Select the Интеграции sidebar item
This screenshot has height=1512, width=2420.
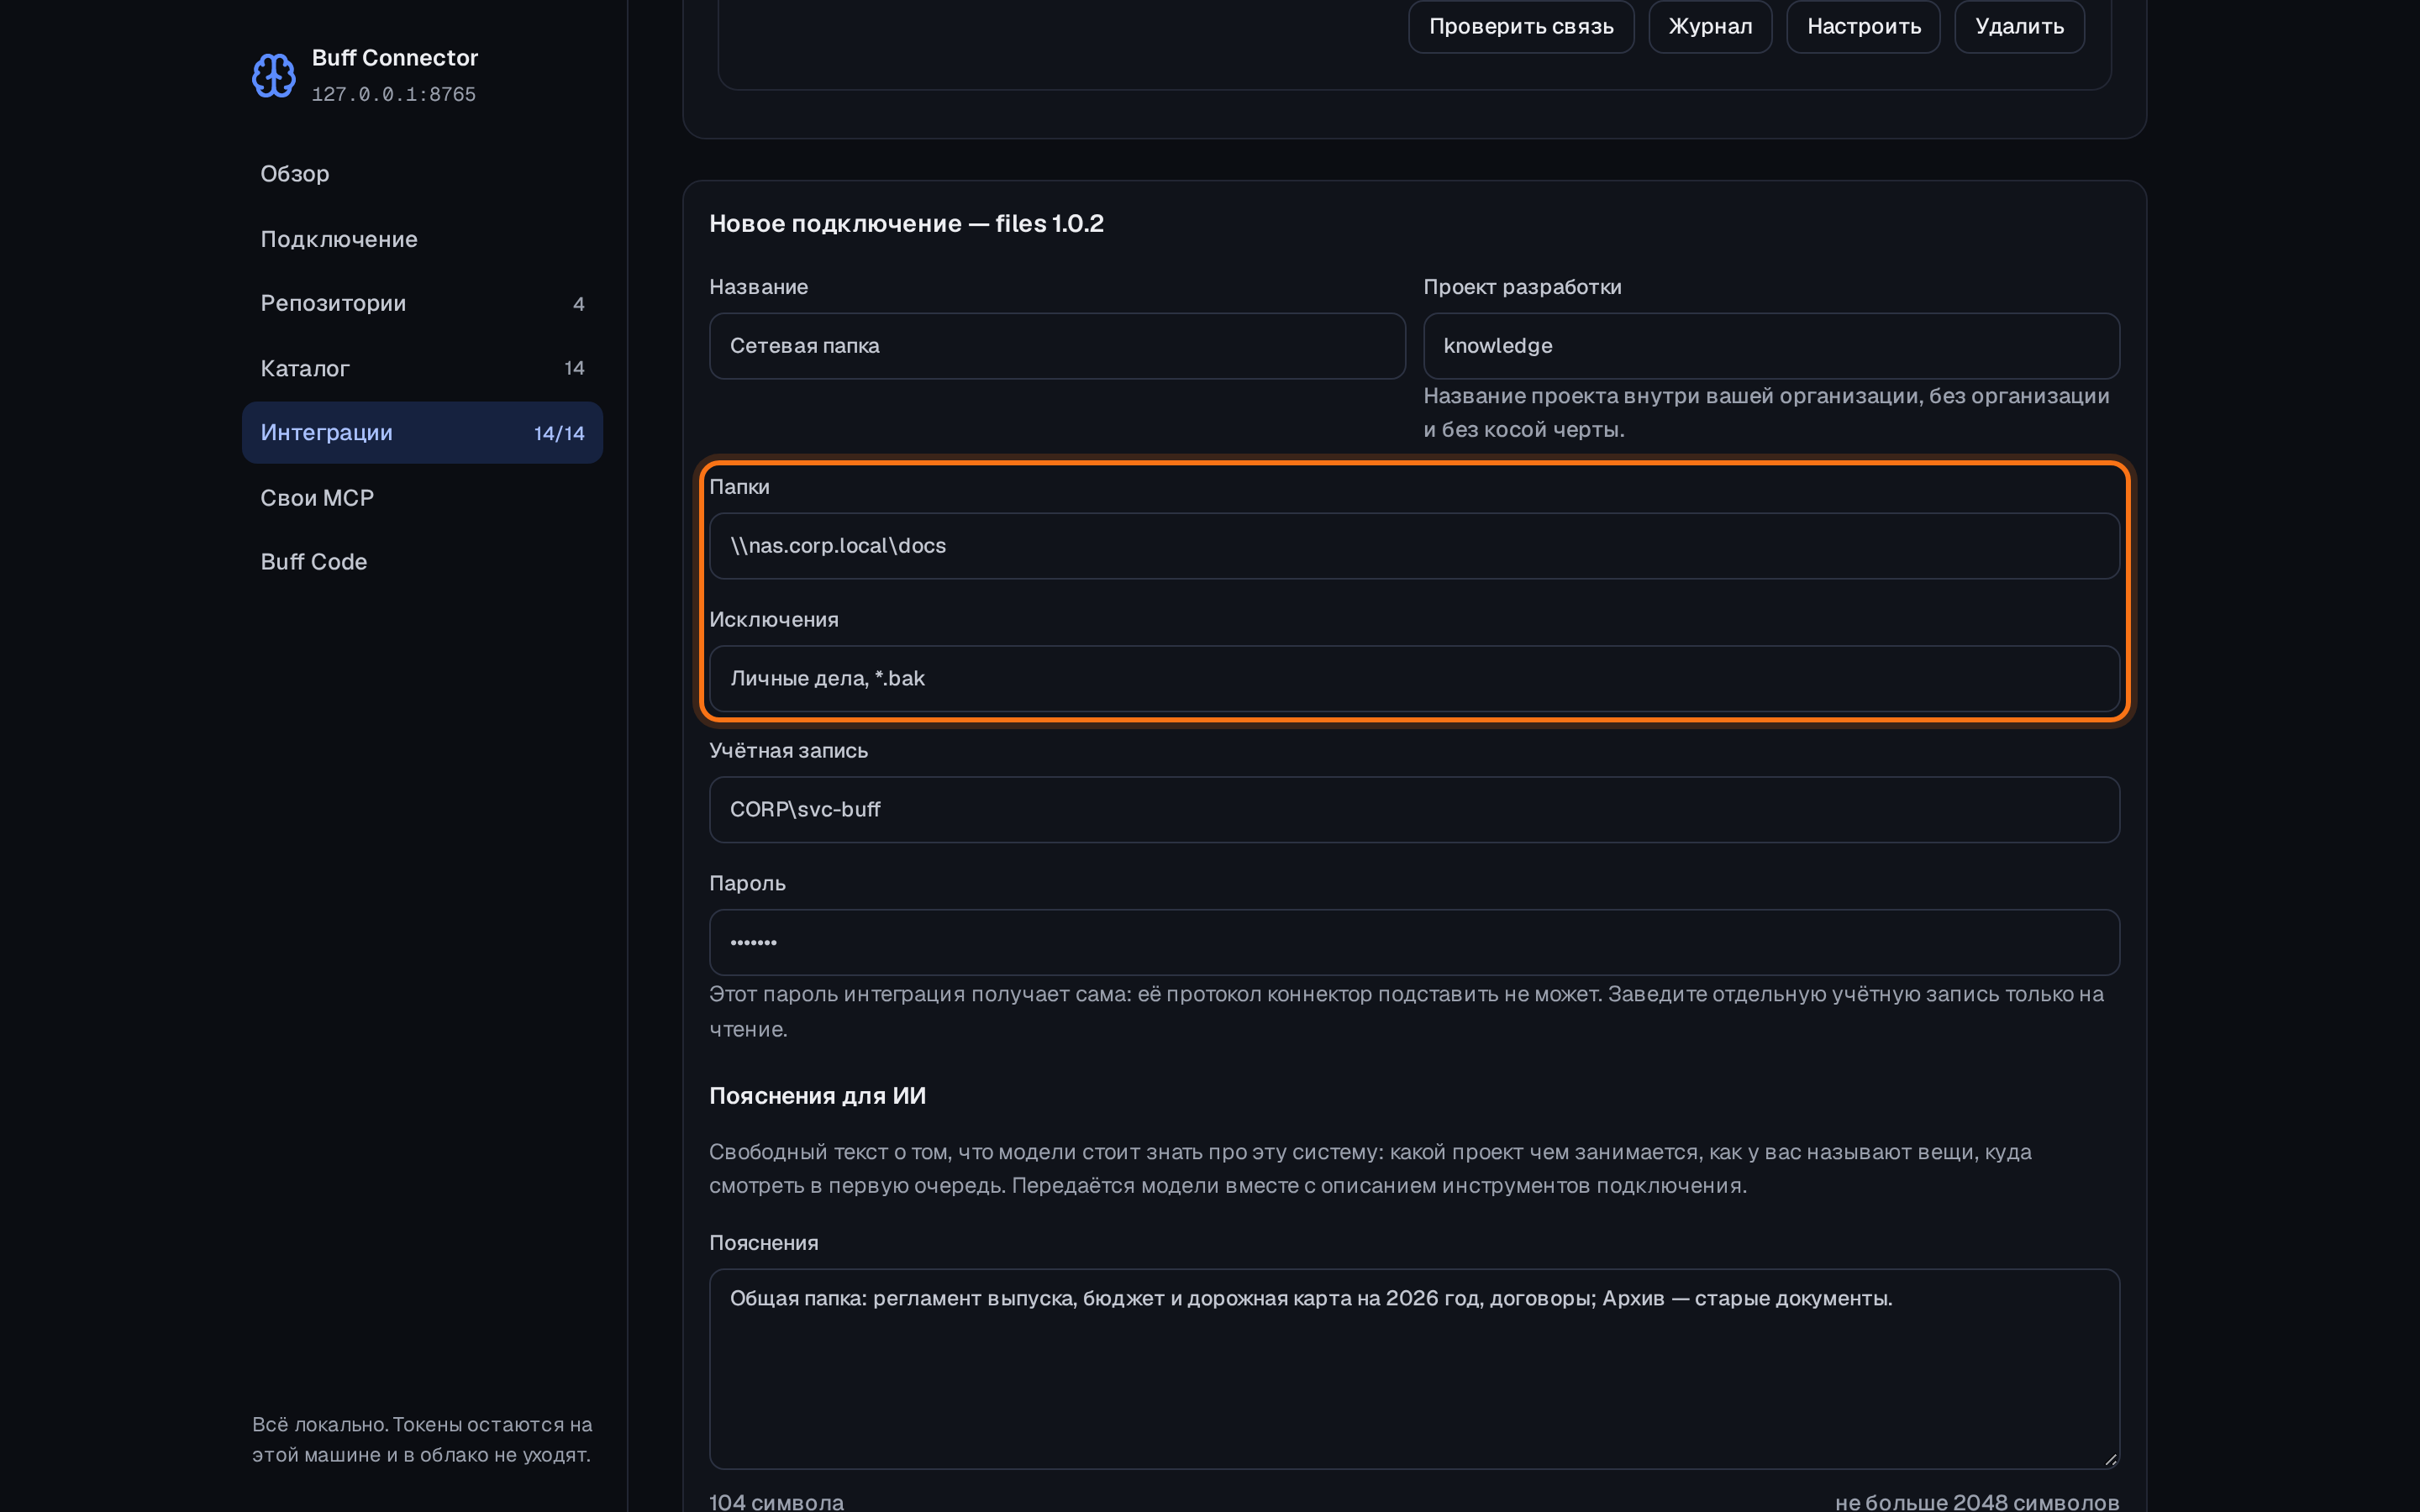pos(422,433)
